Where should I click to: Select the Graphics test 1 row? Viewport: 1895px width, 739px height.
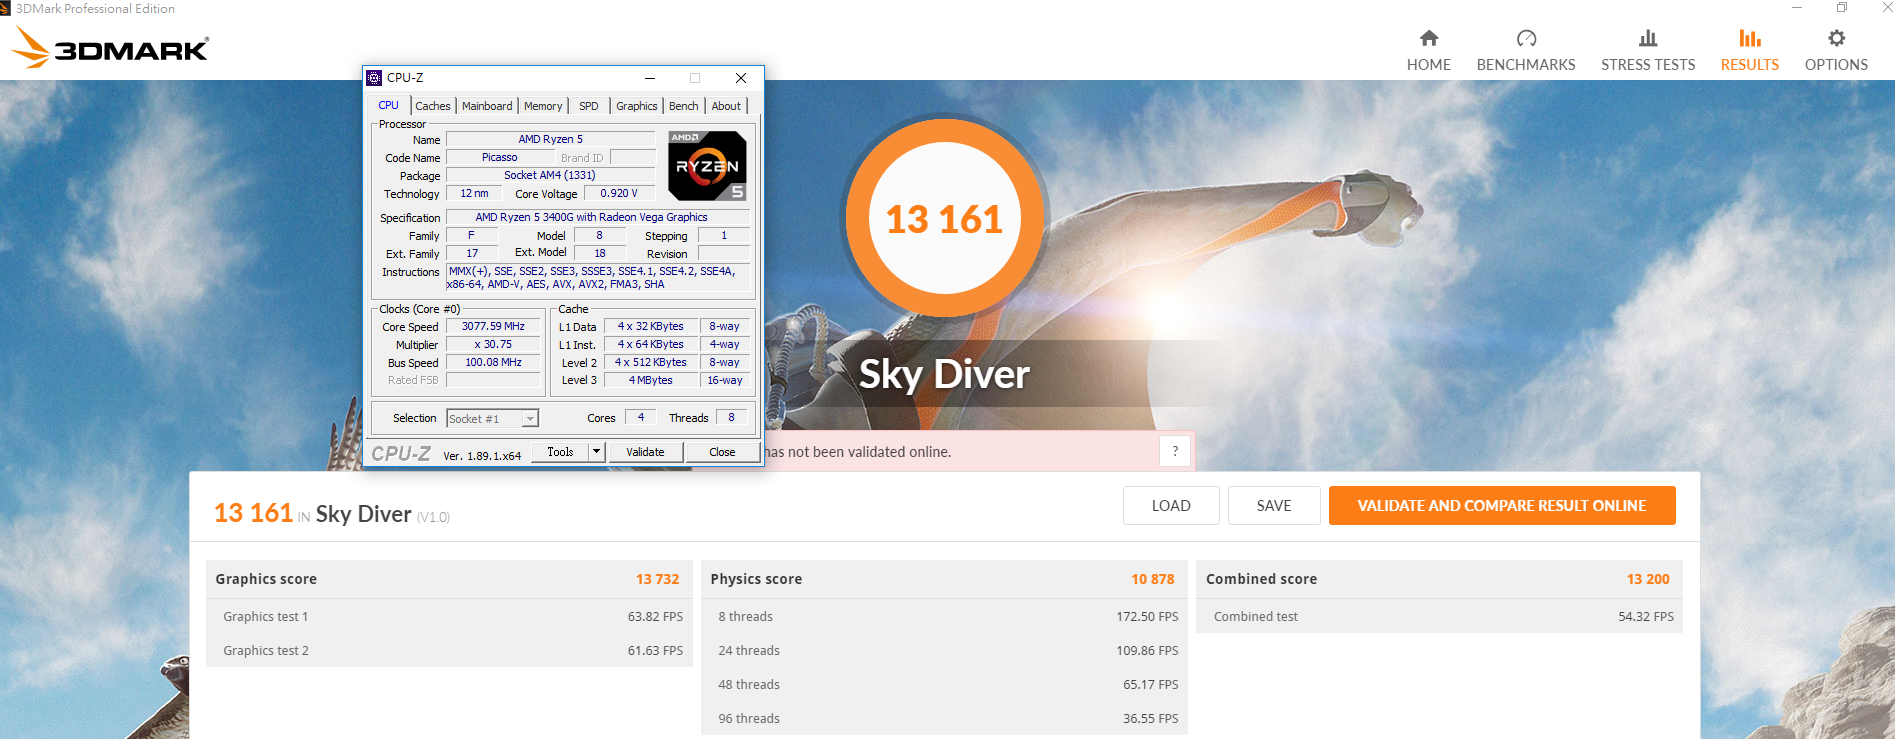[x=449, y=616]
